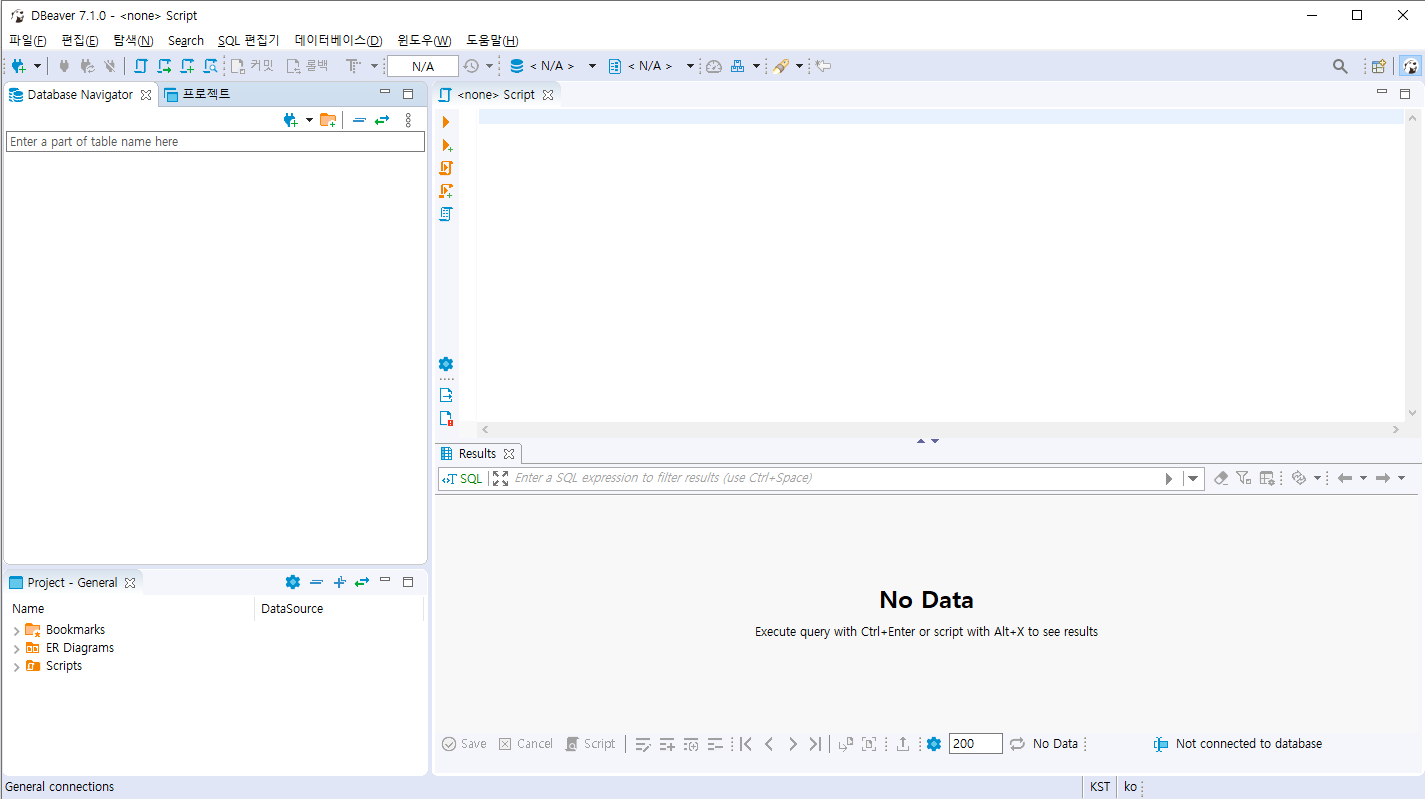Show the execution log icon
1425x799 pixels.
446,418
